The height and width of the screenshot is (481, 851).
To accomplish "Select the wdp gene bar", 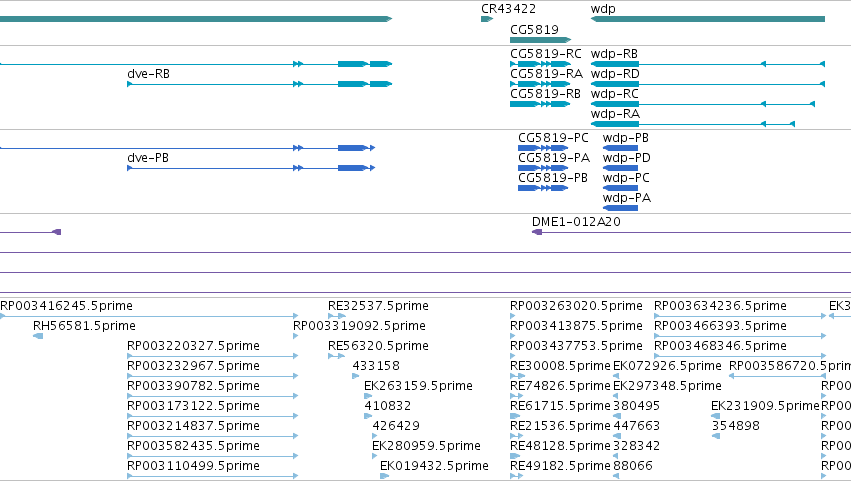I will tap(708, 19).
